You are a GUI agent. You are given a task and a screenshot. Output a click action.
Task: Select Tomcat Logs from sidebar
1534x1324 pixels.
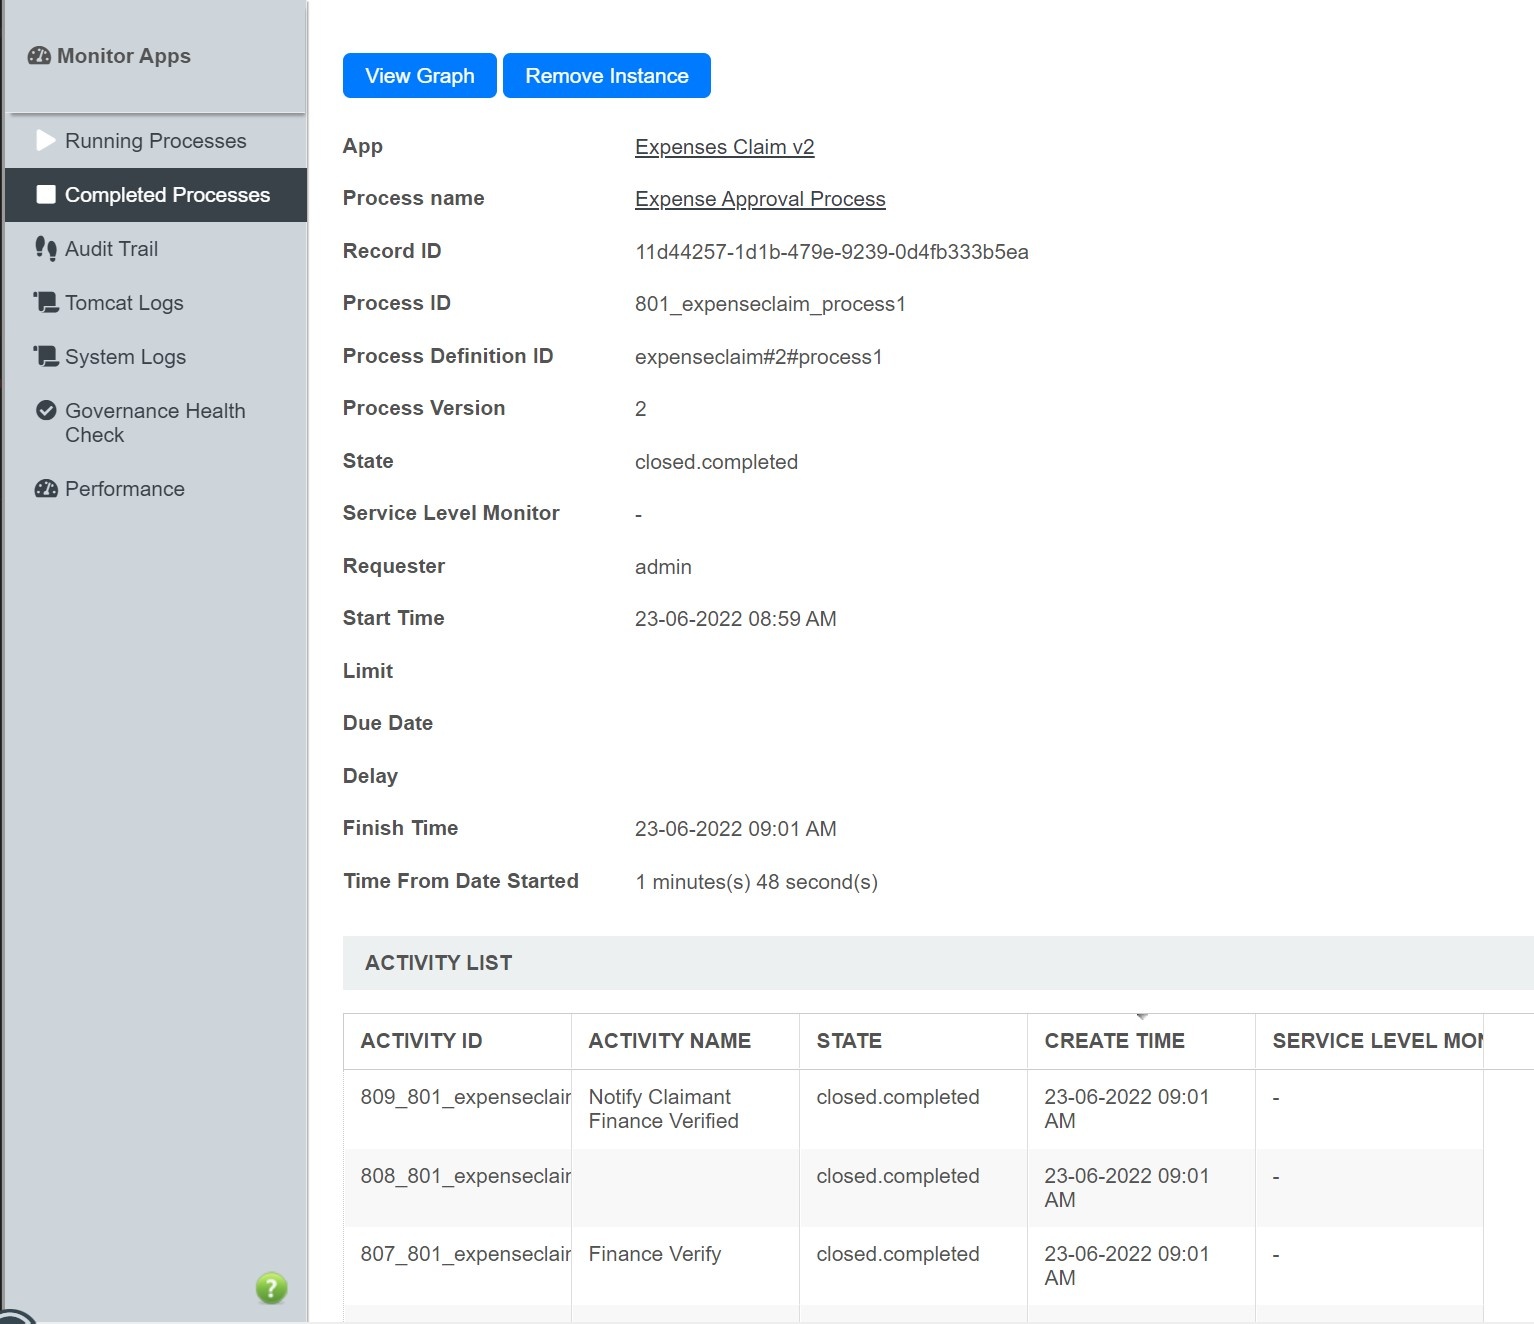coord(124,303)
